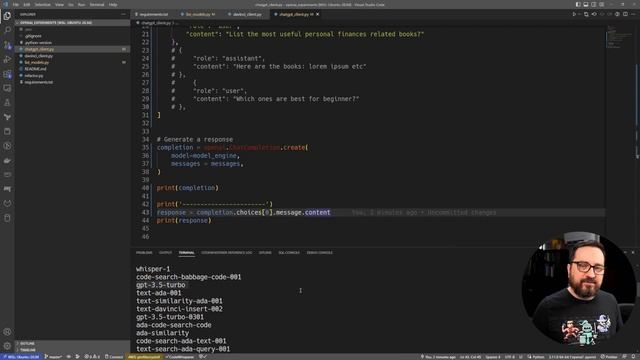Run Python file with the play icon
The height and width of the screenshot is (360, 640).
(574, 14)
